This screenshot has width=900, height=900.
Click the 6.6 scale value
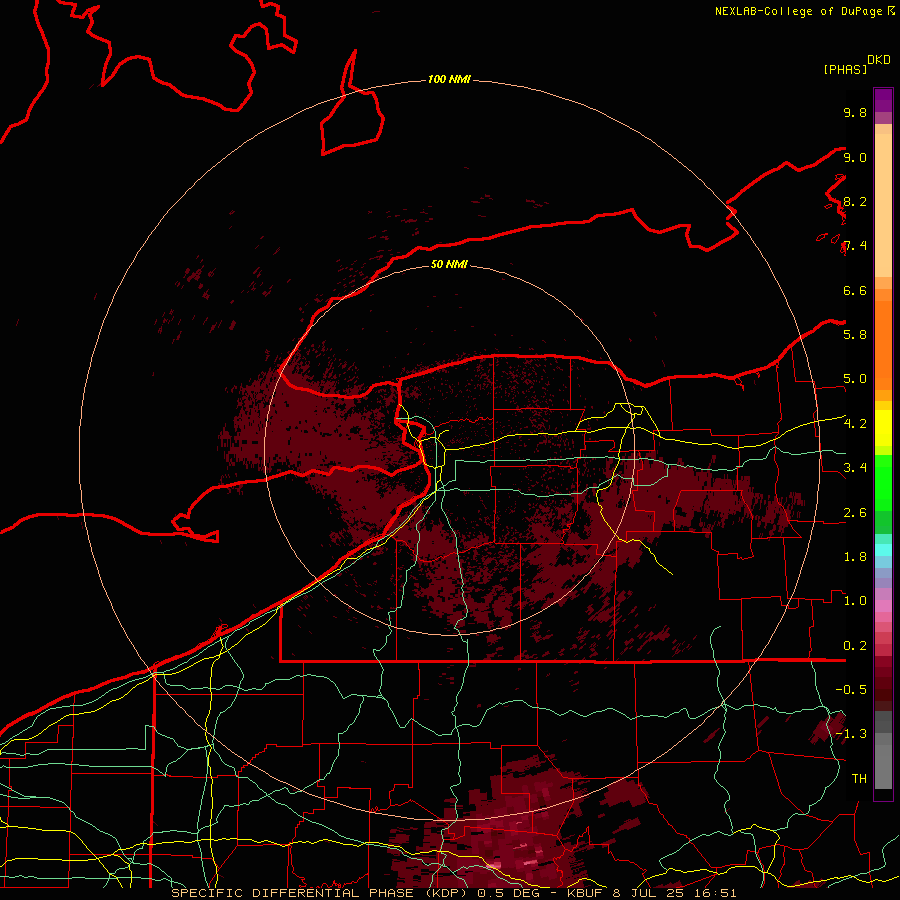coord(855,290)
